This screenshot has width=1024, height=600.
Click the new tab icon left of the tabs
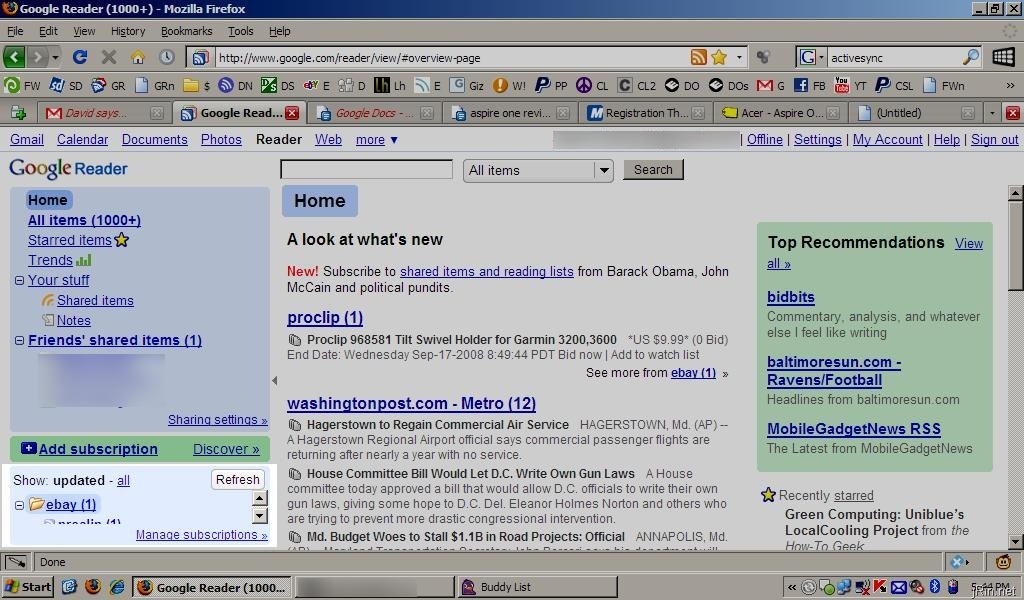coord(18,113)
